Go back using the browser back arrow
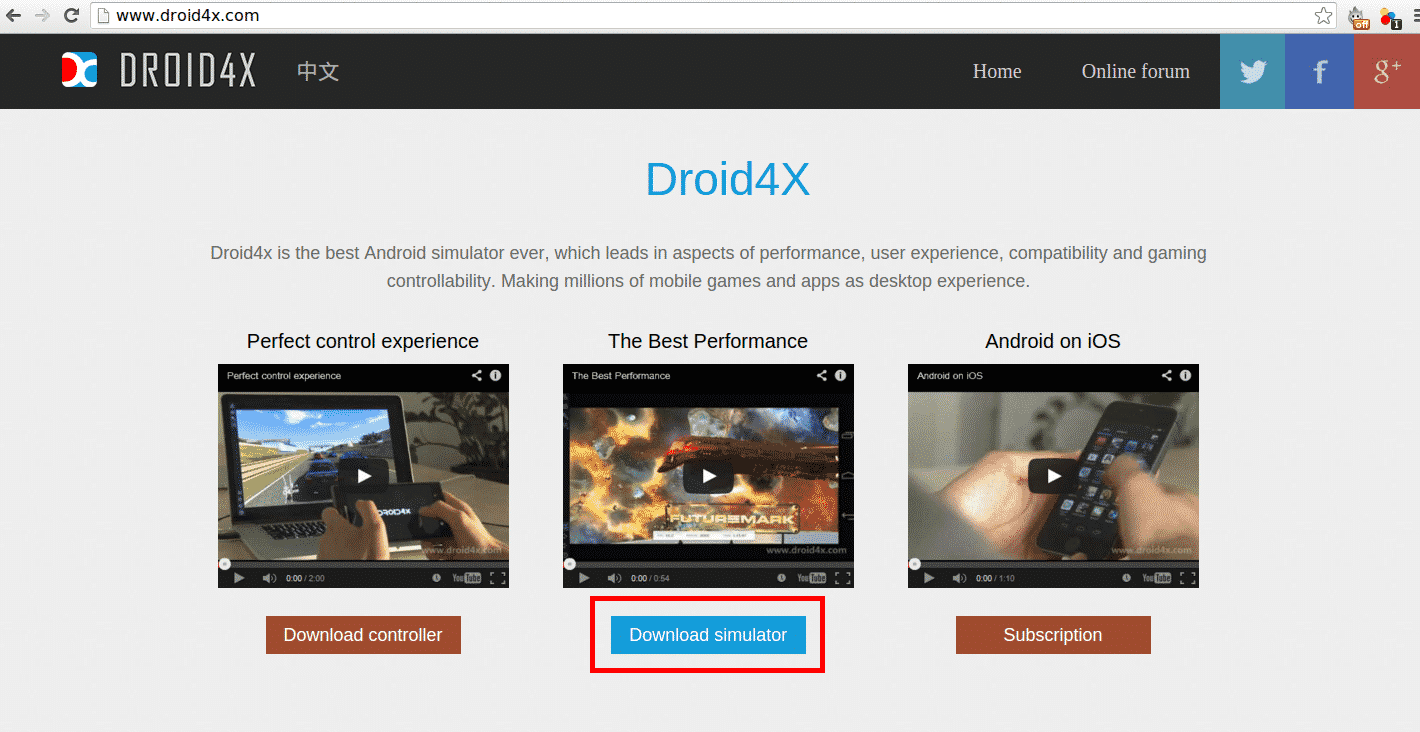Screen dimensions: 1420x732 14,16
